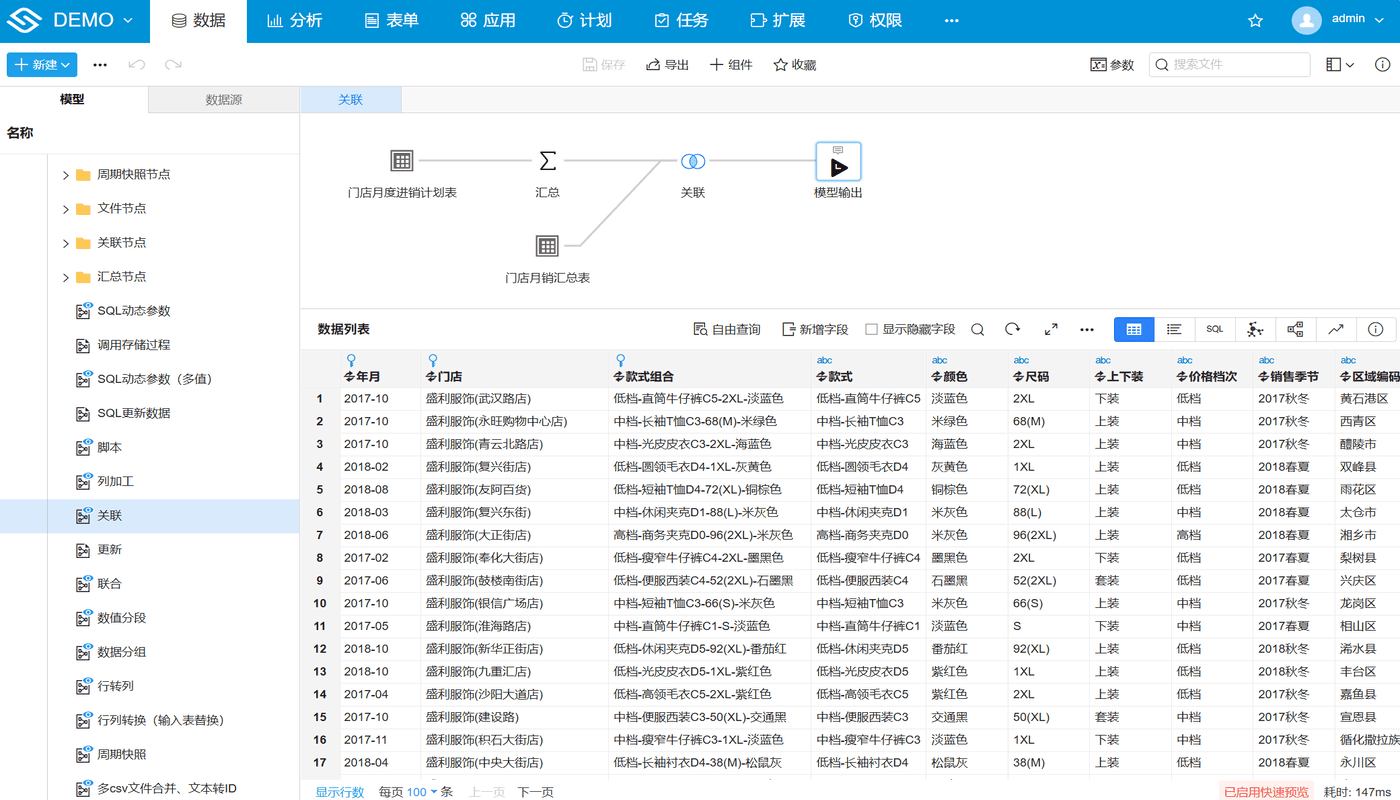Open the 分析 menu in top navigation
This screenshot has width=1400, height=800.
(294, 20)
